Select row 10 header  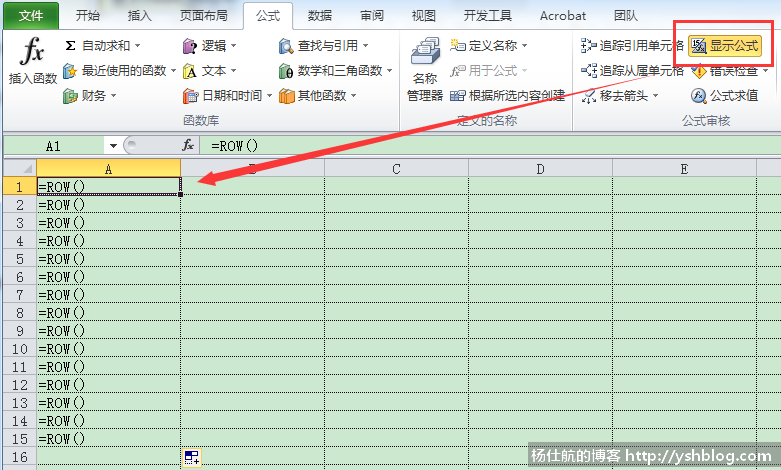[20, 349]
